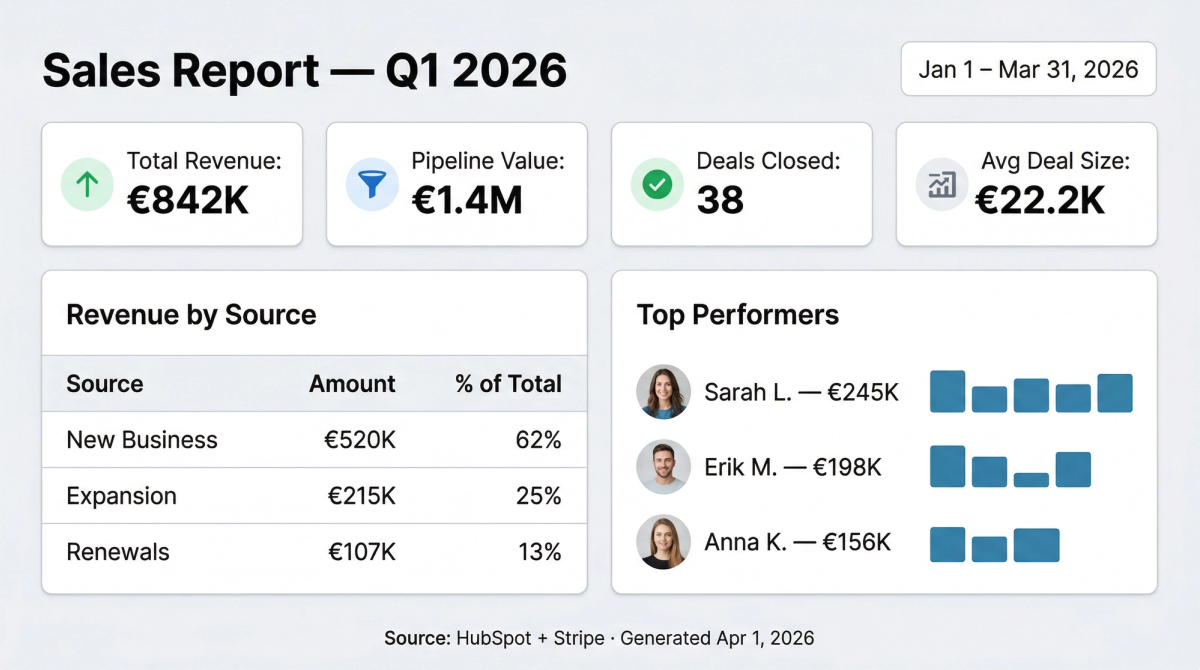Click Erik M.'s avatar photo
The width and height of the screenshot is (1200, 670).
(x=663, y=467)
